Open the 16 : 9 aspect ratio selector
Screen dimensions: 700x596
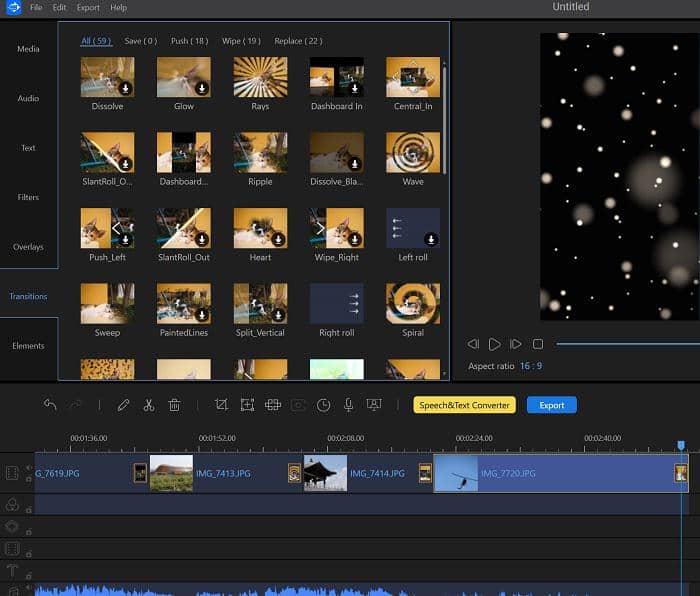point(529,366)
